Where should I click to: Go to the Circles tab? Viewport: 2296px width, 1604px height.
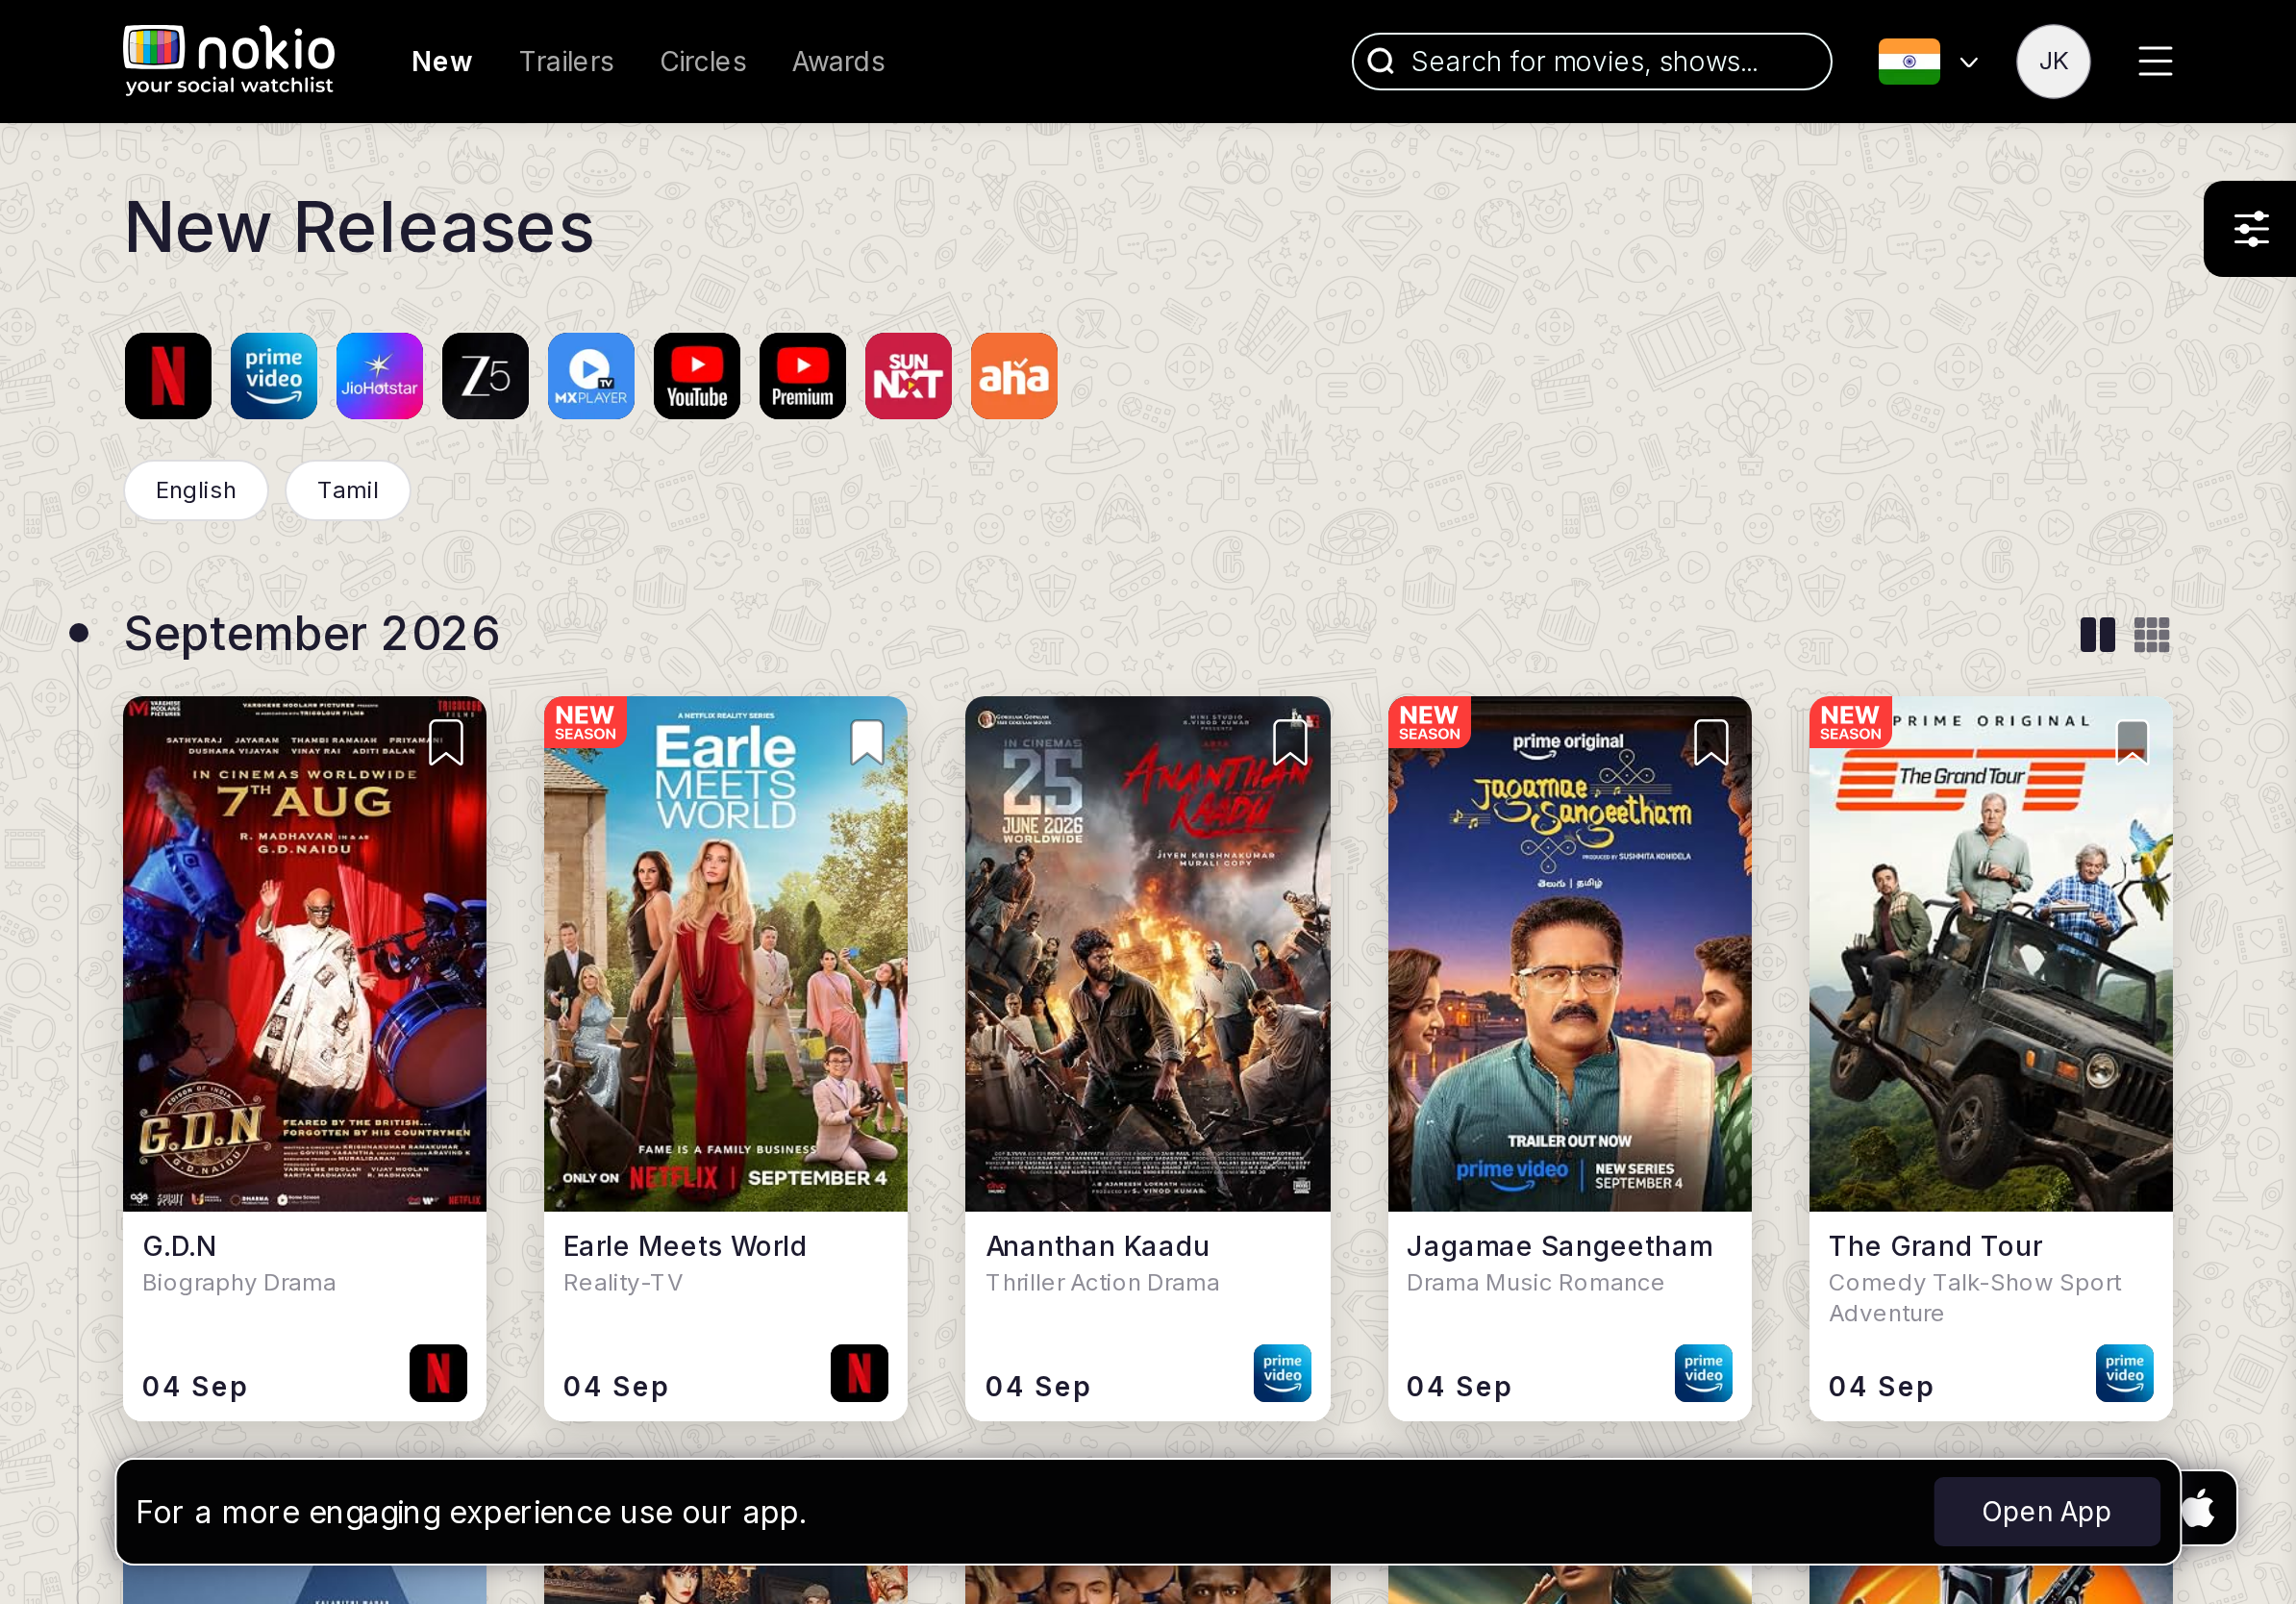703,62
